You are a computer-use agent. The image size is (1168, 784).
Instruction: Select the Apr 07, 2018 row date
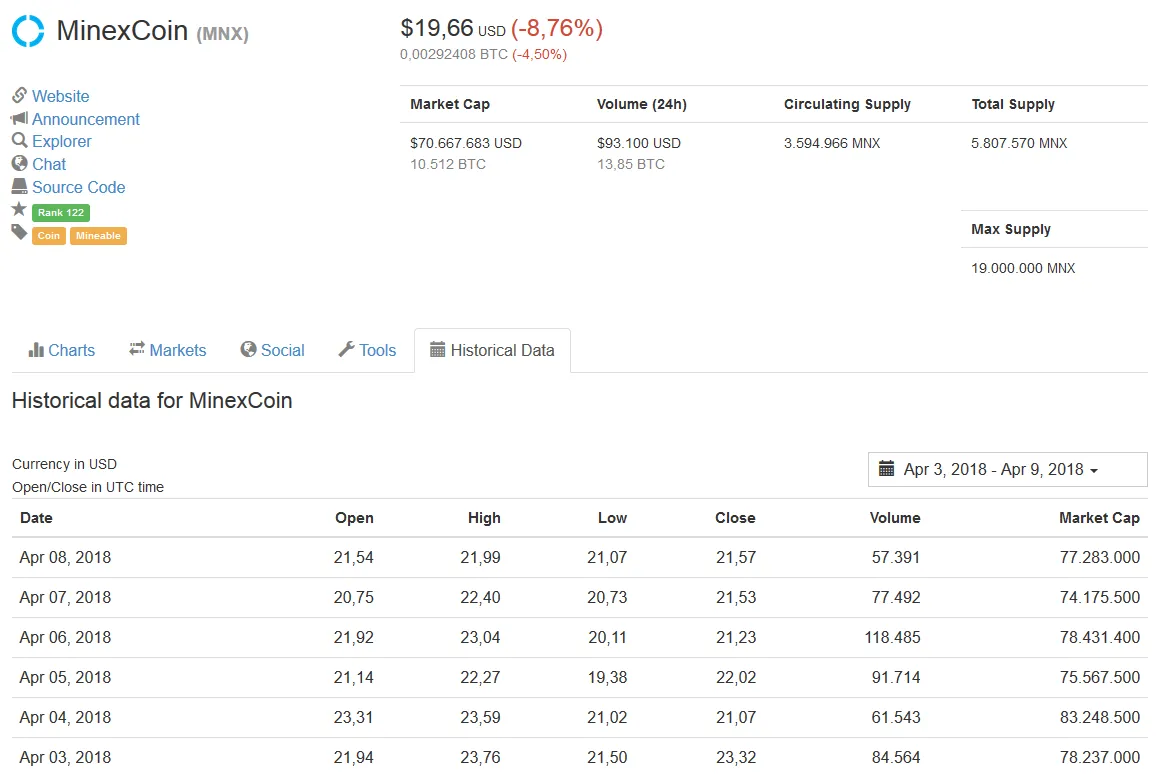coord(66,598)
